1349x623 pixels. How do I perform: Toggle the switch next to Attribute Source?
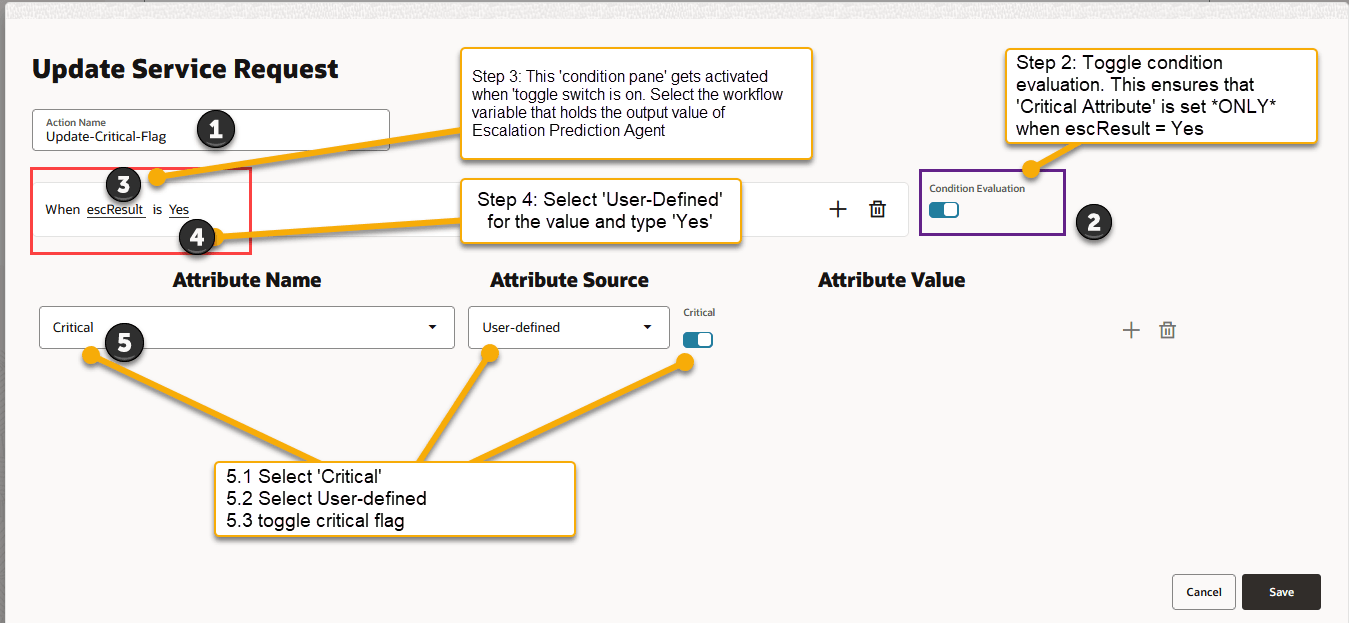tap(698, 339)
